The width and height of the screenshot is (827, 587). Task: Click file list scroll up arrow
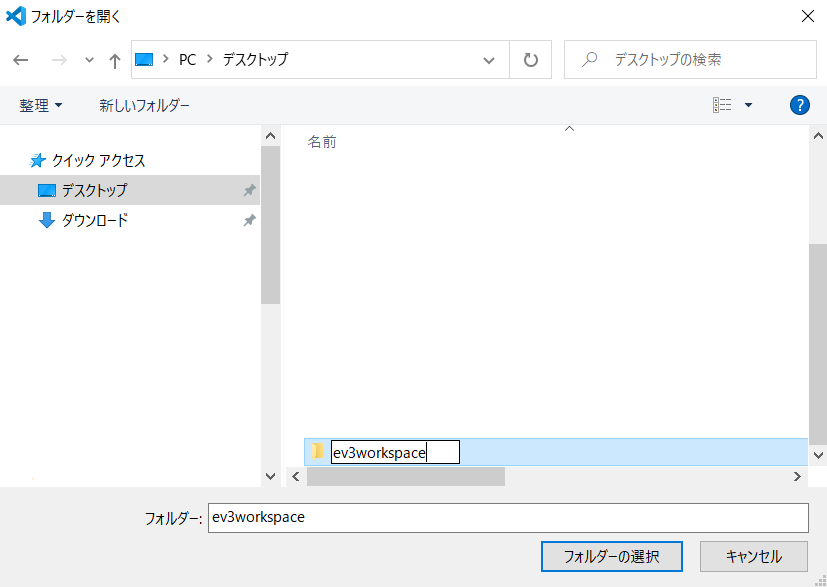click(x=818, y=136)
